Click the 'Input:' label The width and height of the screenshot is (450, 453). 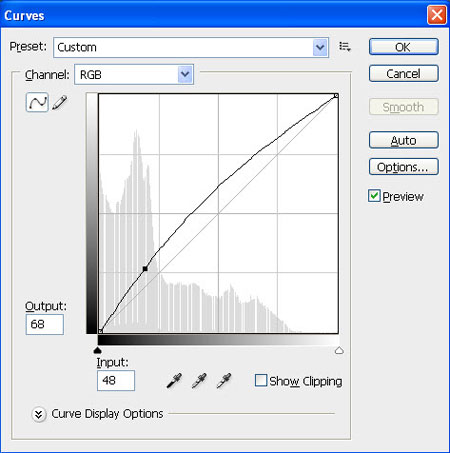point(112,362)
